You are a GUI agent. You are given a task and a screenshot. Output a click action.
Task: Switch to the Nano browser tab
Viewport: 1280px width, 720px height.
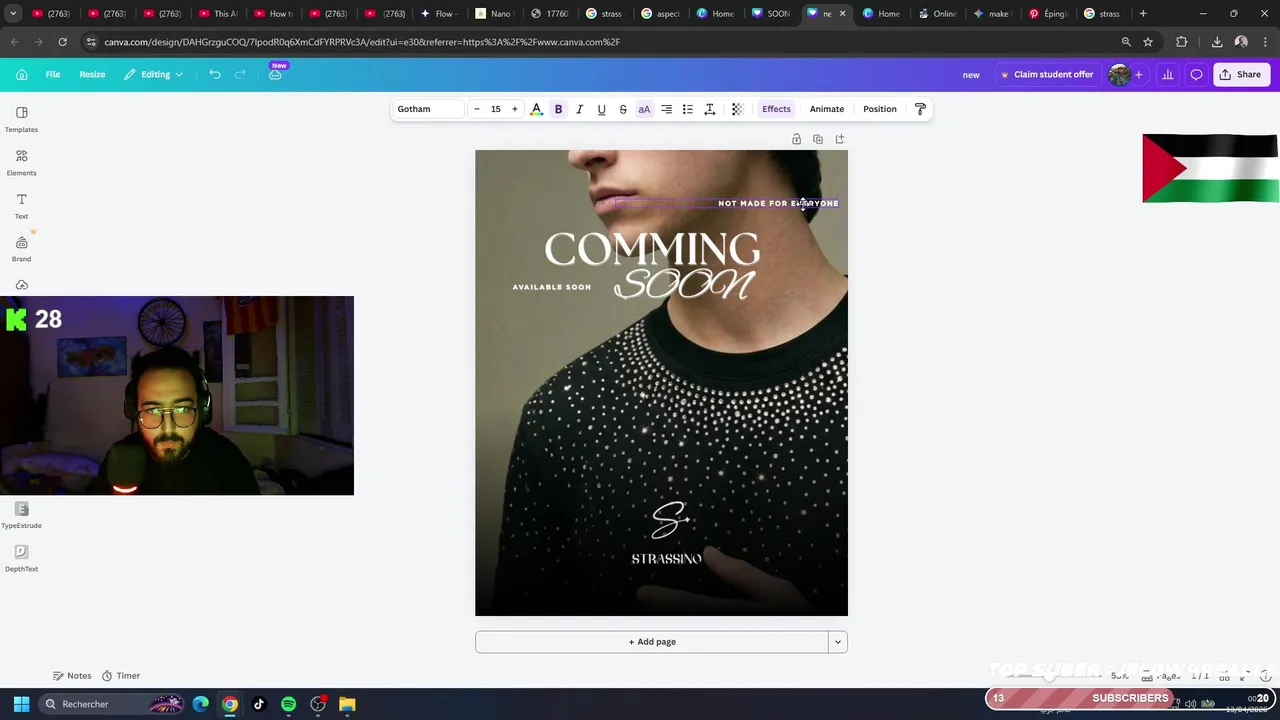(494, 14)
